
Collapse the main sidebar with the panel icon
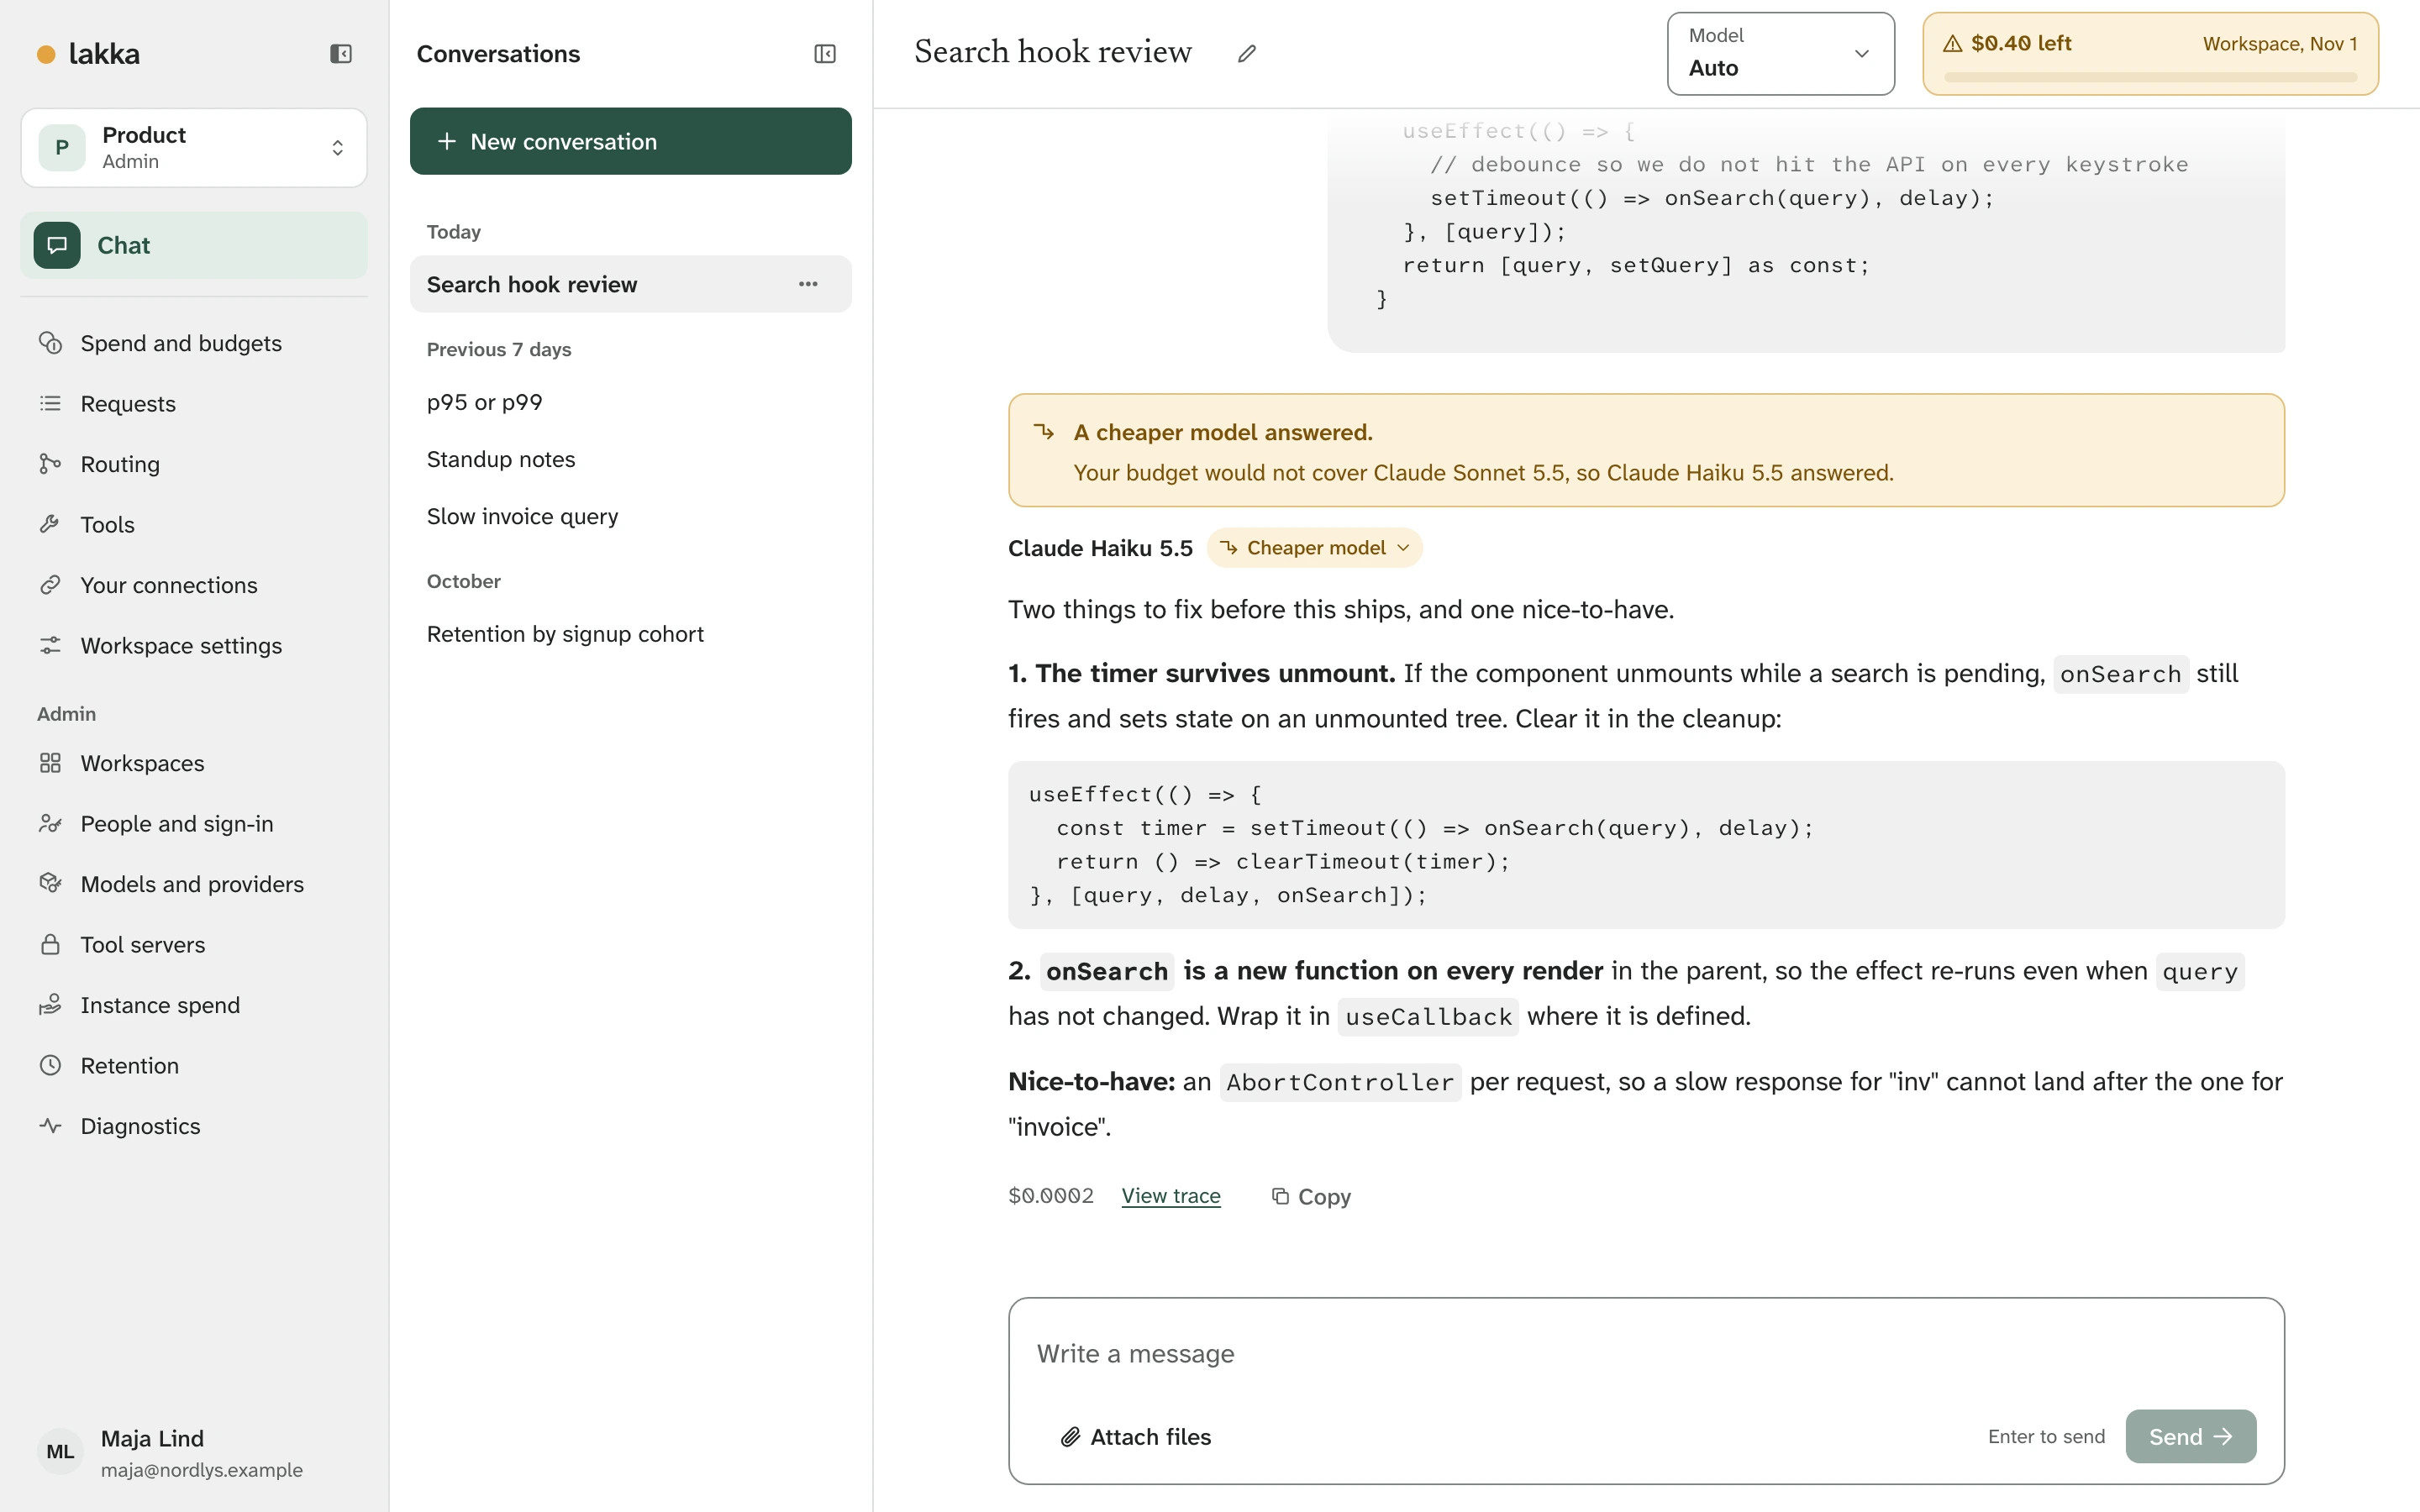(341, 54)
